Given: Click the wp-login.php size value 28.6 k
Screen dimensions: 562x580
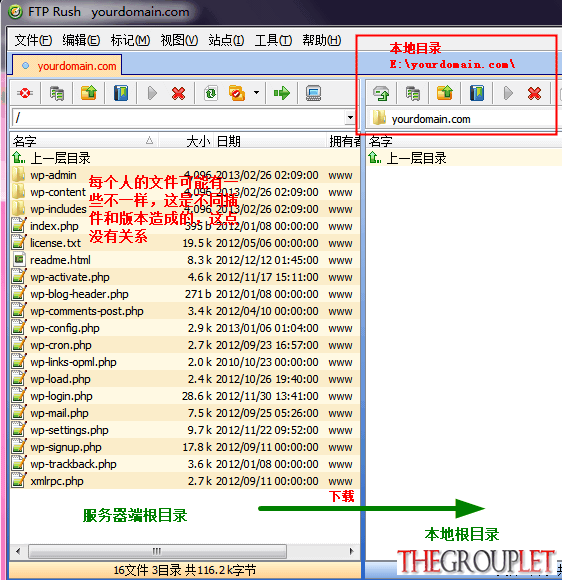Looking at the screenshot, I should click(197, 396).
